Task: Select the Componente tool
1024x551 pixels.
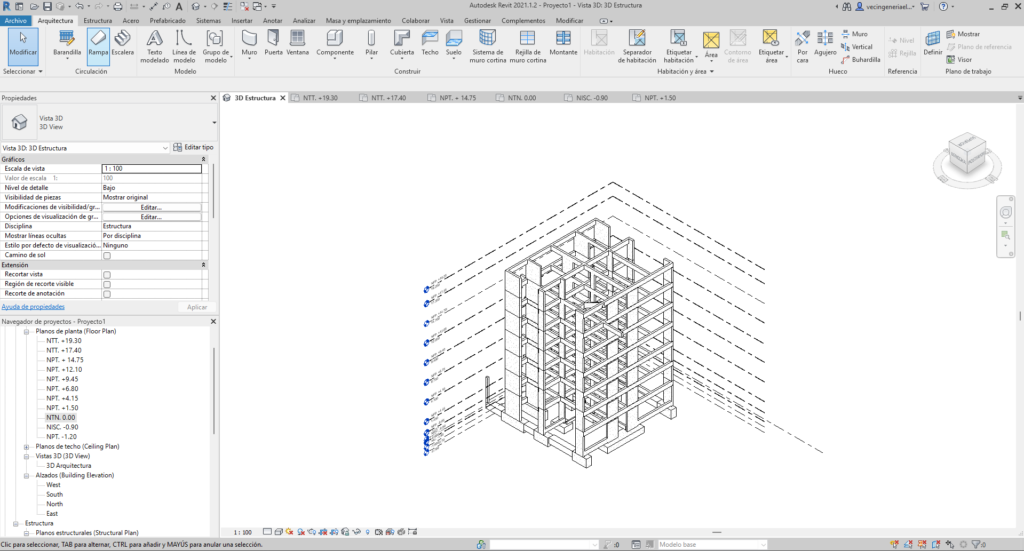Action: 335,44
